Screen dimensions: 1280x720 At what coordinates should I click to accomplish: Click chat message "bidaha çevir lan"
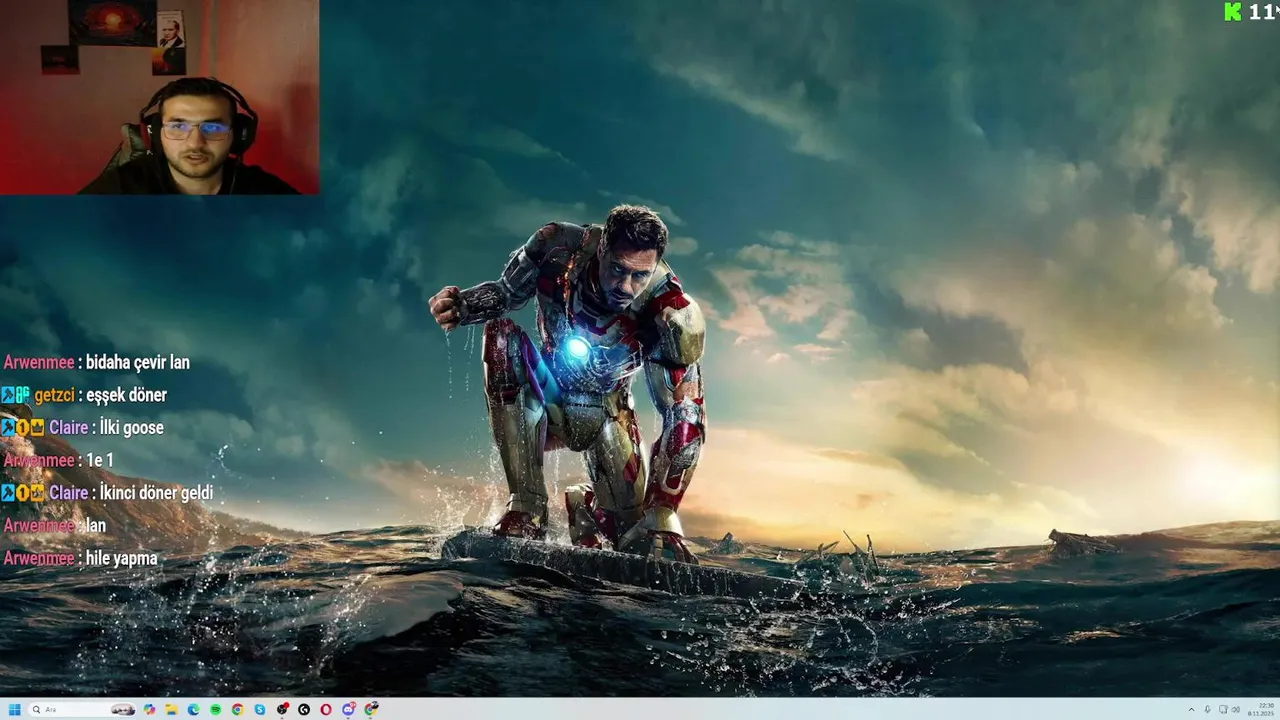click(138, 362)
